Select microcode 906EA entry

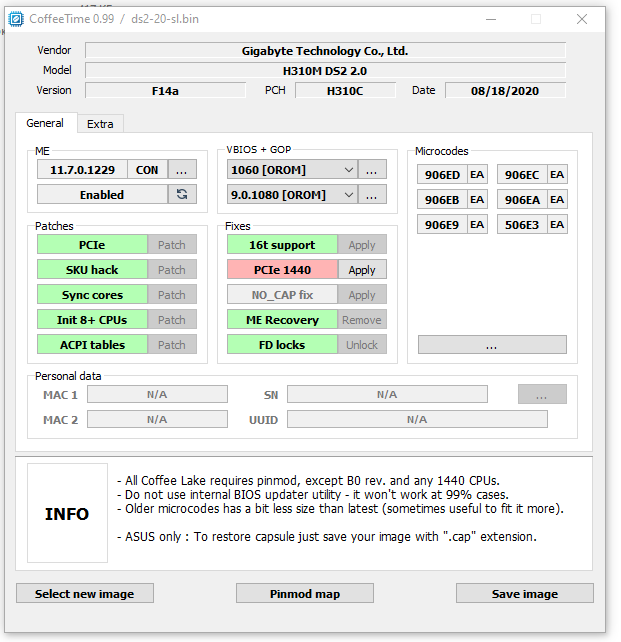(522, 199)
